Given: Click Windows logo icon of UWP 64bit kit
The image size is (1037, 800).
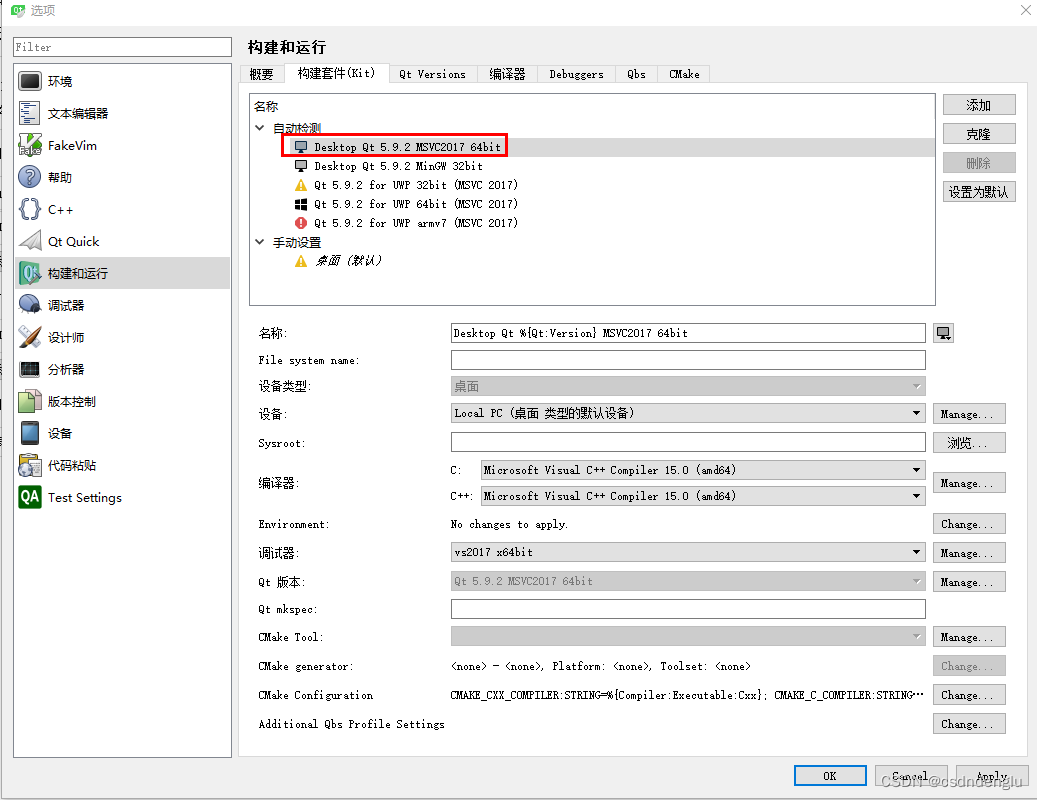Looking at the screenshot, I should pos(301,204).
